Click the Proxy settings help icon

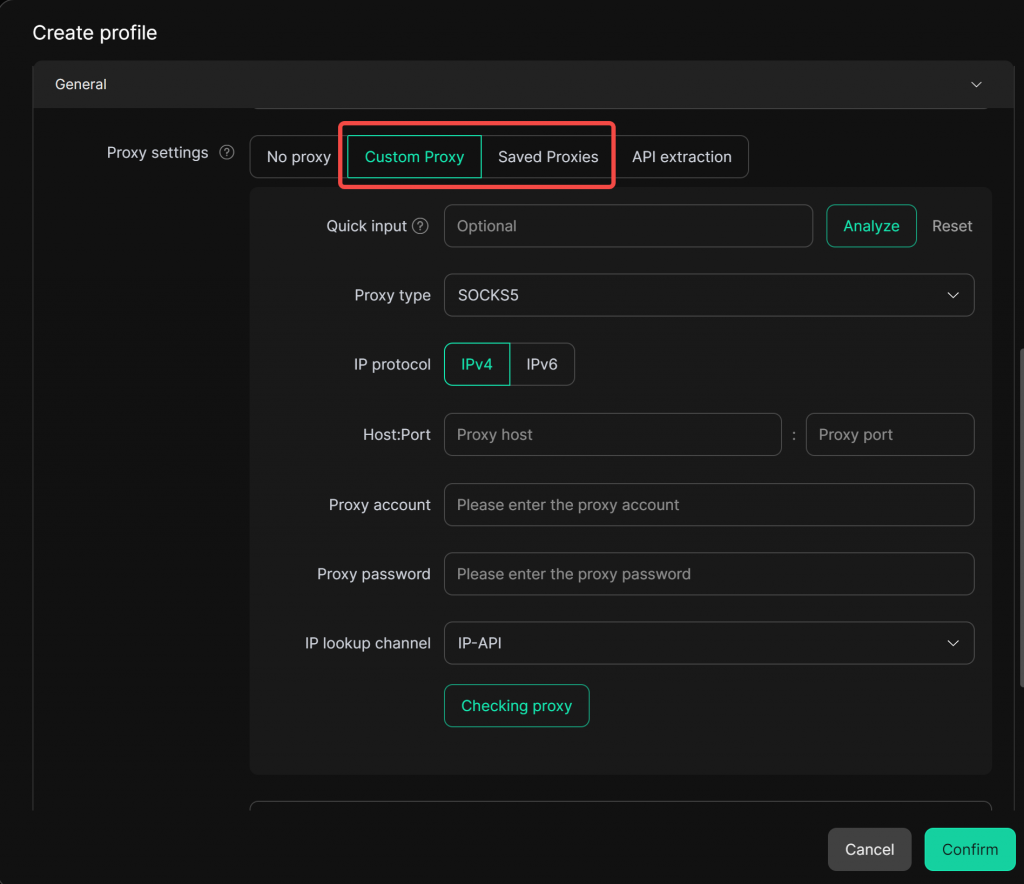pos(227,153)
